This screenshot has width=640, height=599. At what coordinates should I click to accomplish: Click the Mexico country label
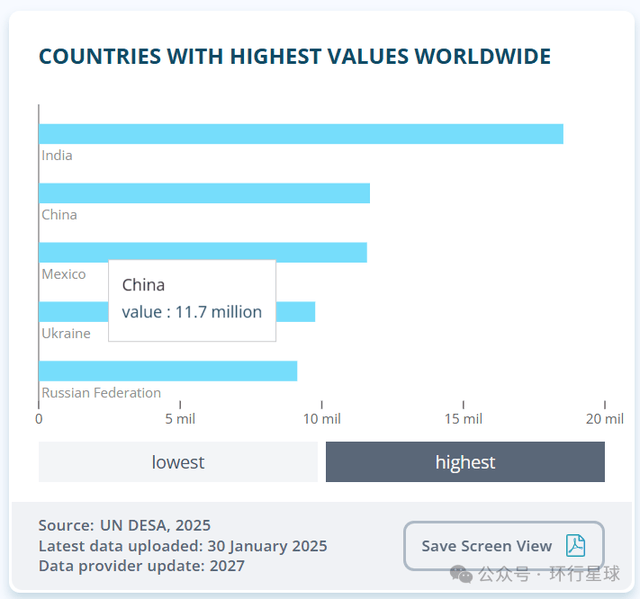click(x=64, y=274)
